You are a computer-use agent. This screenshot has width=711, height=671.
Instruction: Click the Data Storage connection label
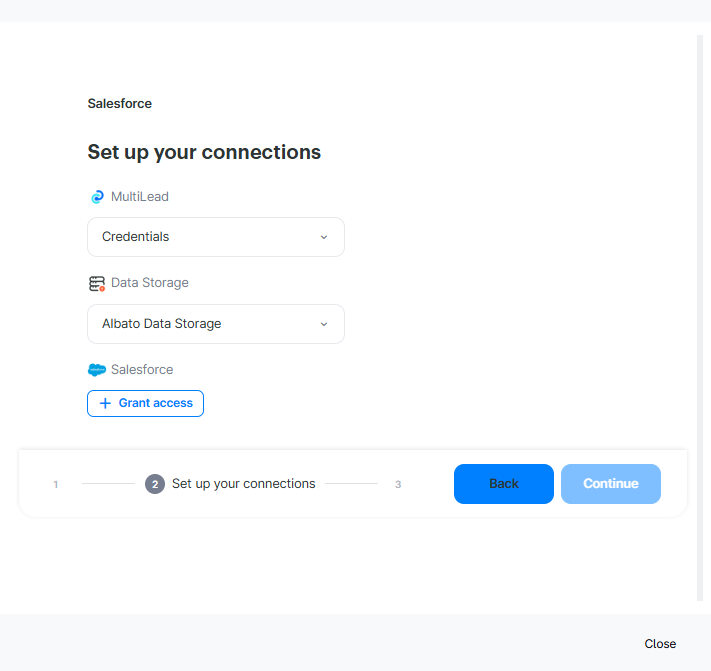150,283
